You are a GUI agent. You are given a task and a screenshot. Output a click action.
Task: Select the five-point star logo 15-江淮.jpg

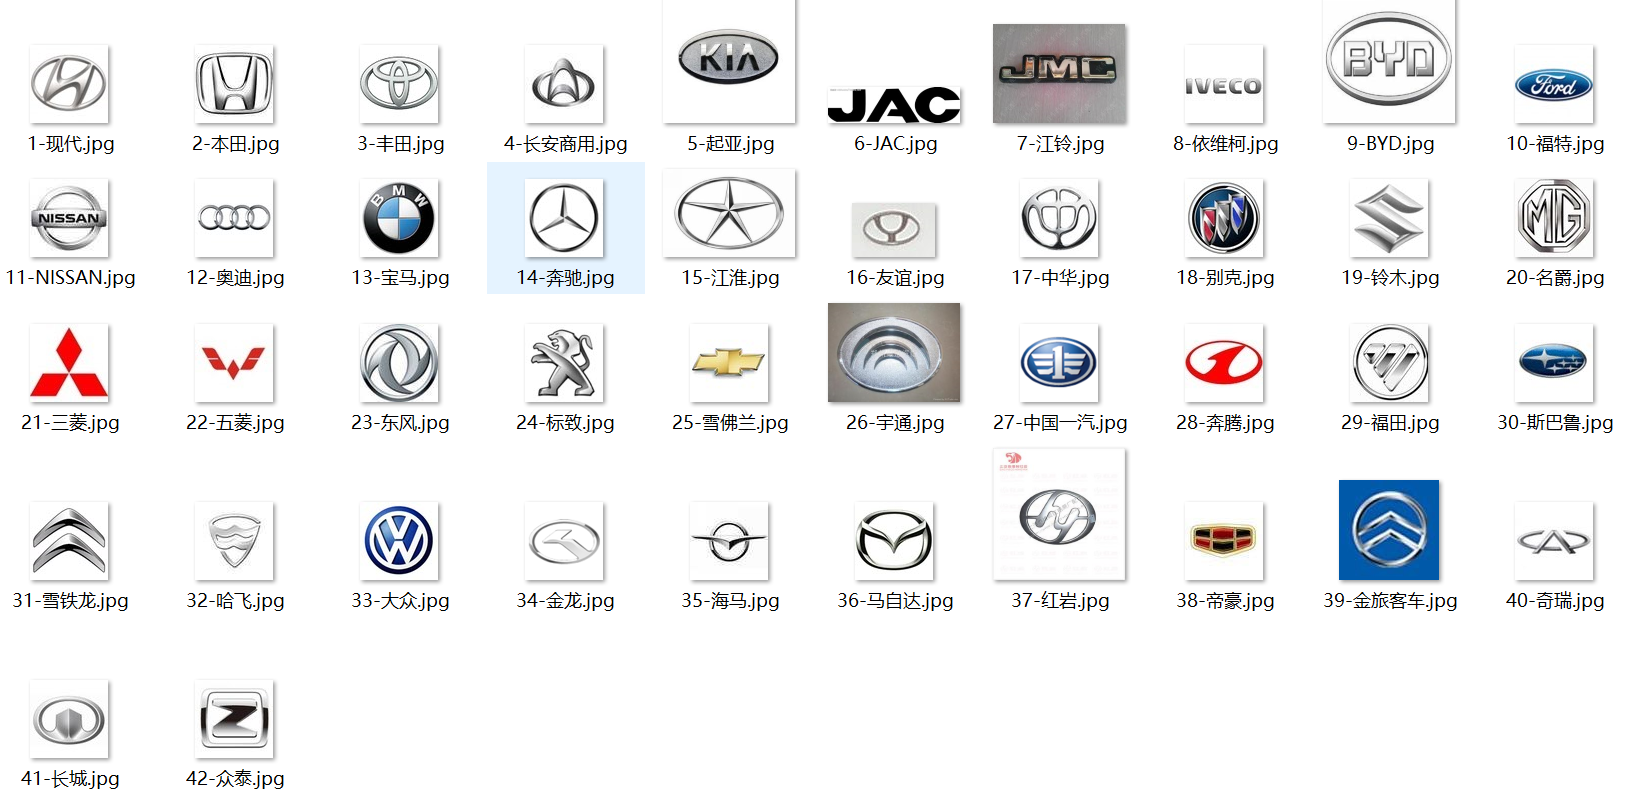pos(729,213)
